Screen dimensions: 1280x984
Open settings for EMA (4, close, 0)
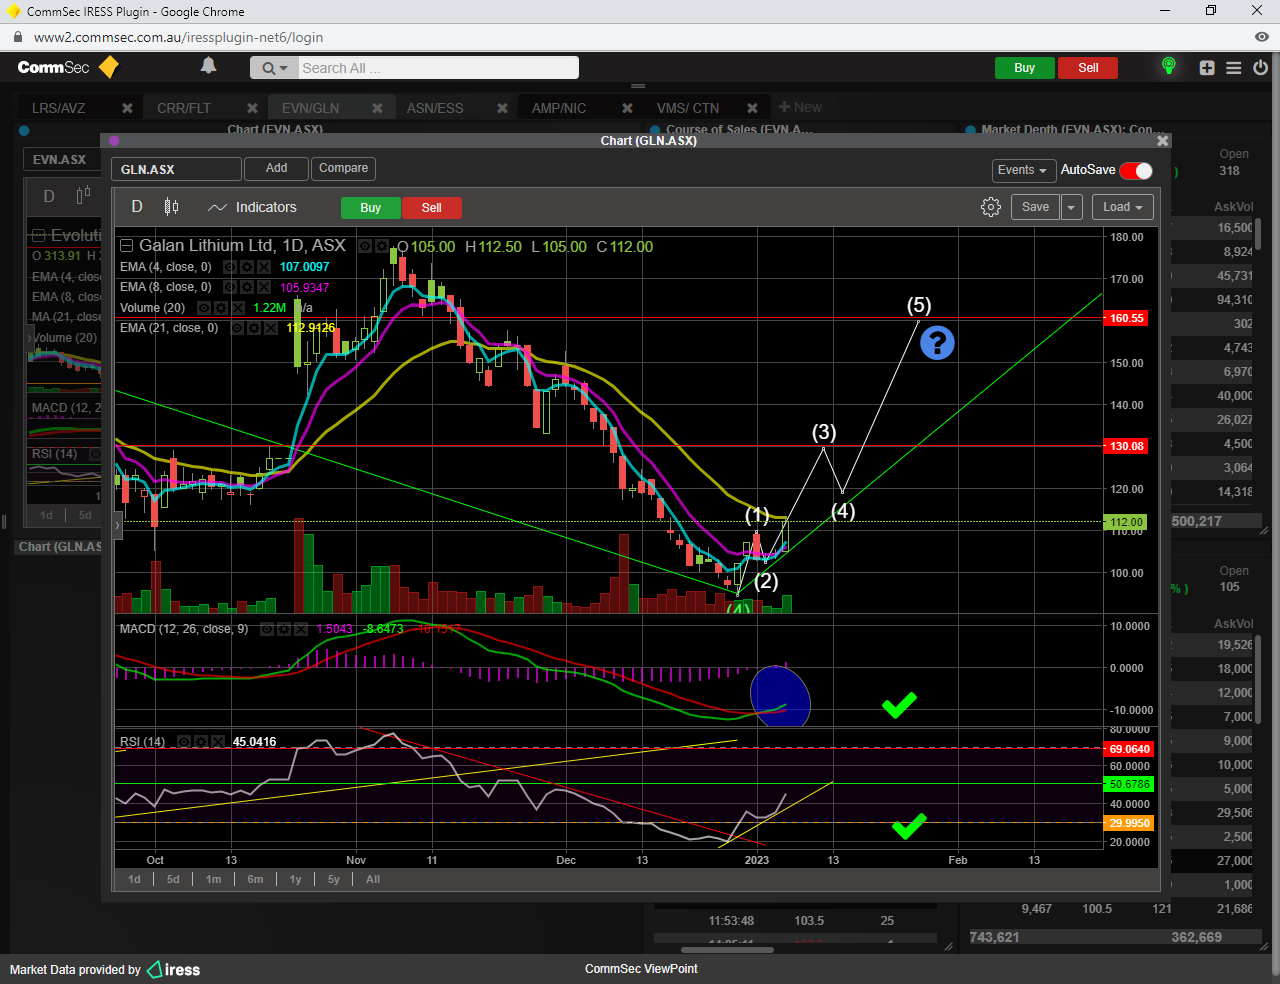[x=247, y=267]
